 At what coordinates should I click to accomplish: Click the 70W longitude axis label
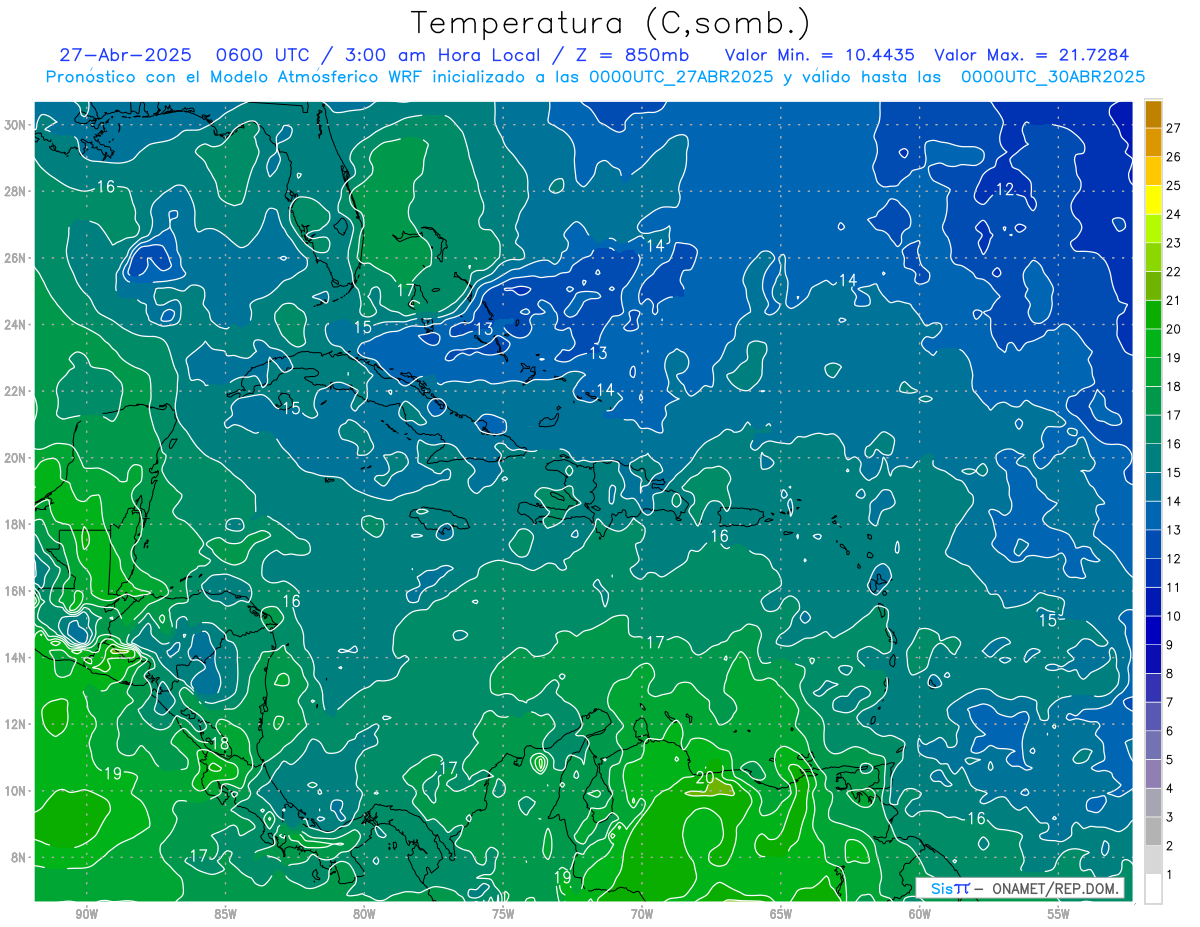[x=642, y=914]
